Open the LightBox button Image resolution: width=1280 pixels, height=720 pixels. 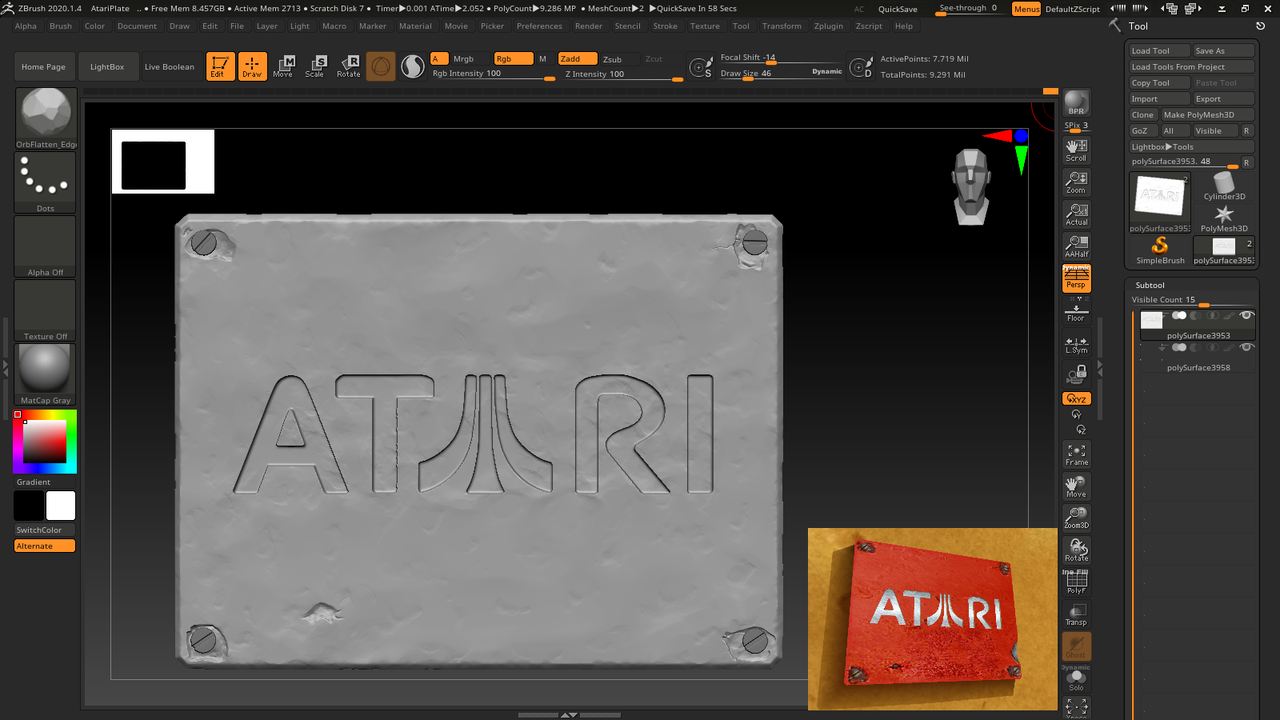(107, 67)
